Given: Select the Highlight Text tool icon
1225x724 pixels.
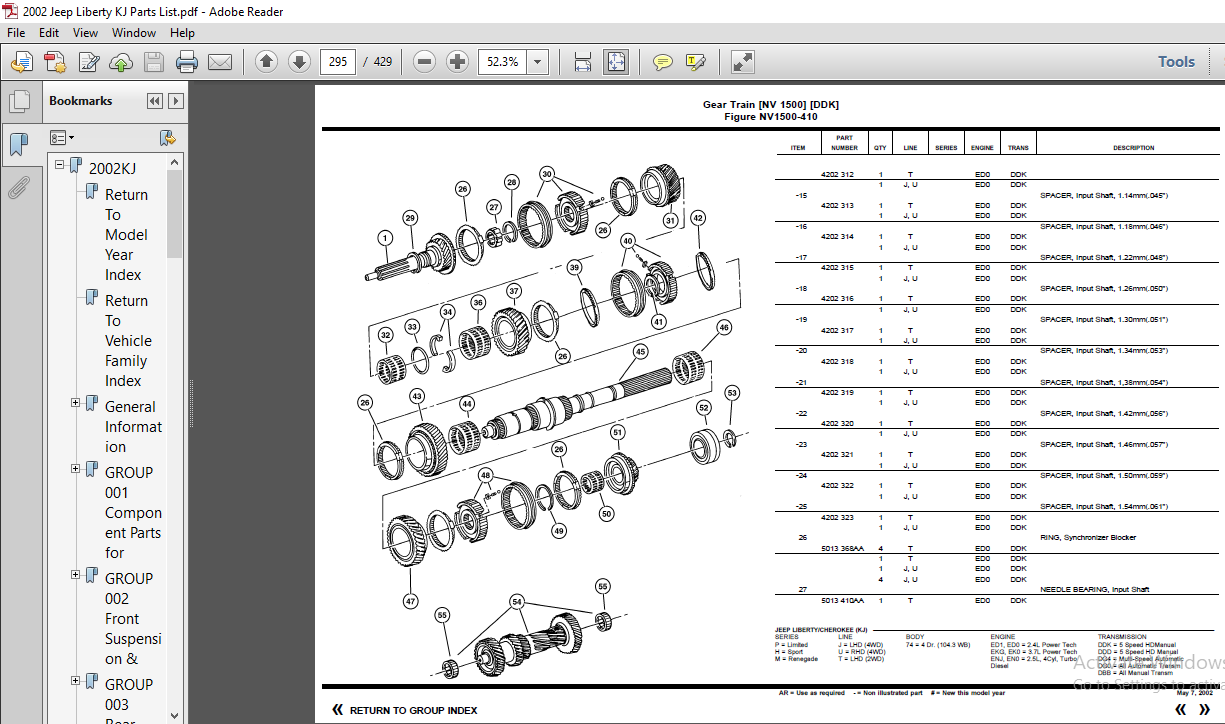Looking at the screenshot, I should (695, 62).
